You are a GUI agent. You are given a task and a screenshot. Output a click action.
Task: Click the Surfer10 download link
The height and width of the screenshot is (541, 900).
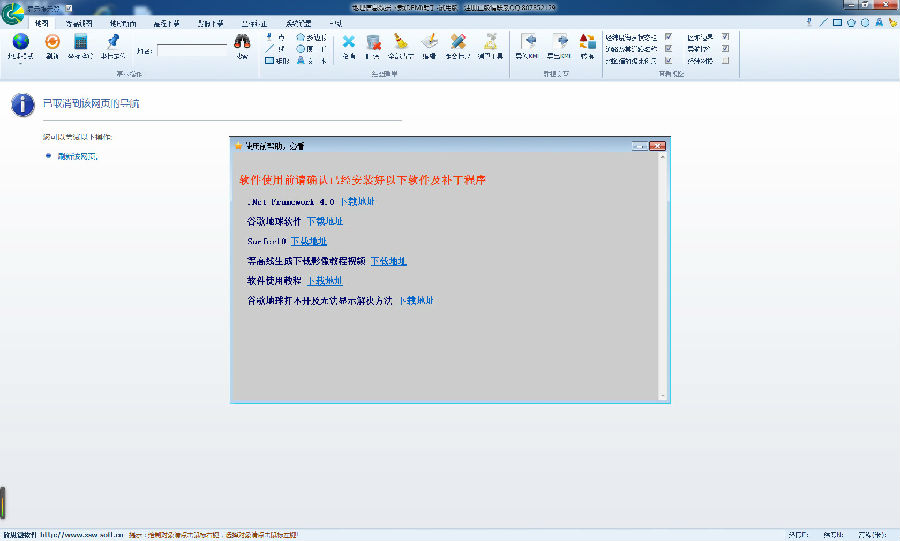[309, 241]
